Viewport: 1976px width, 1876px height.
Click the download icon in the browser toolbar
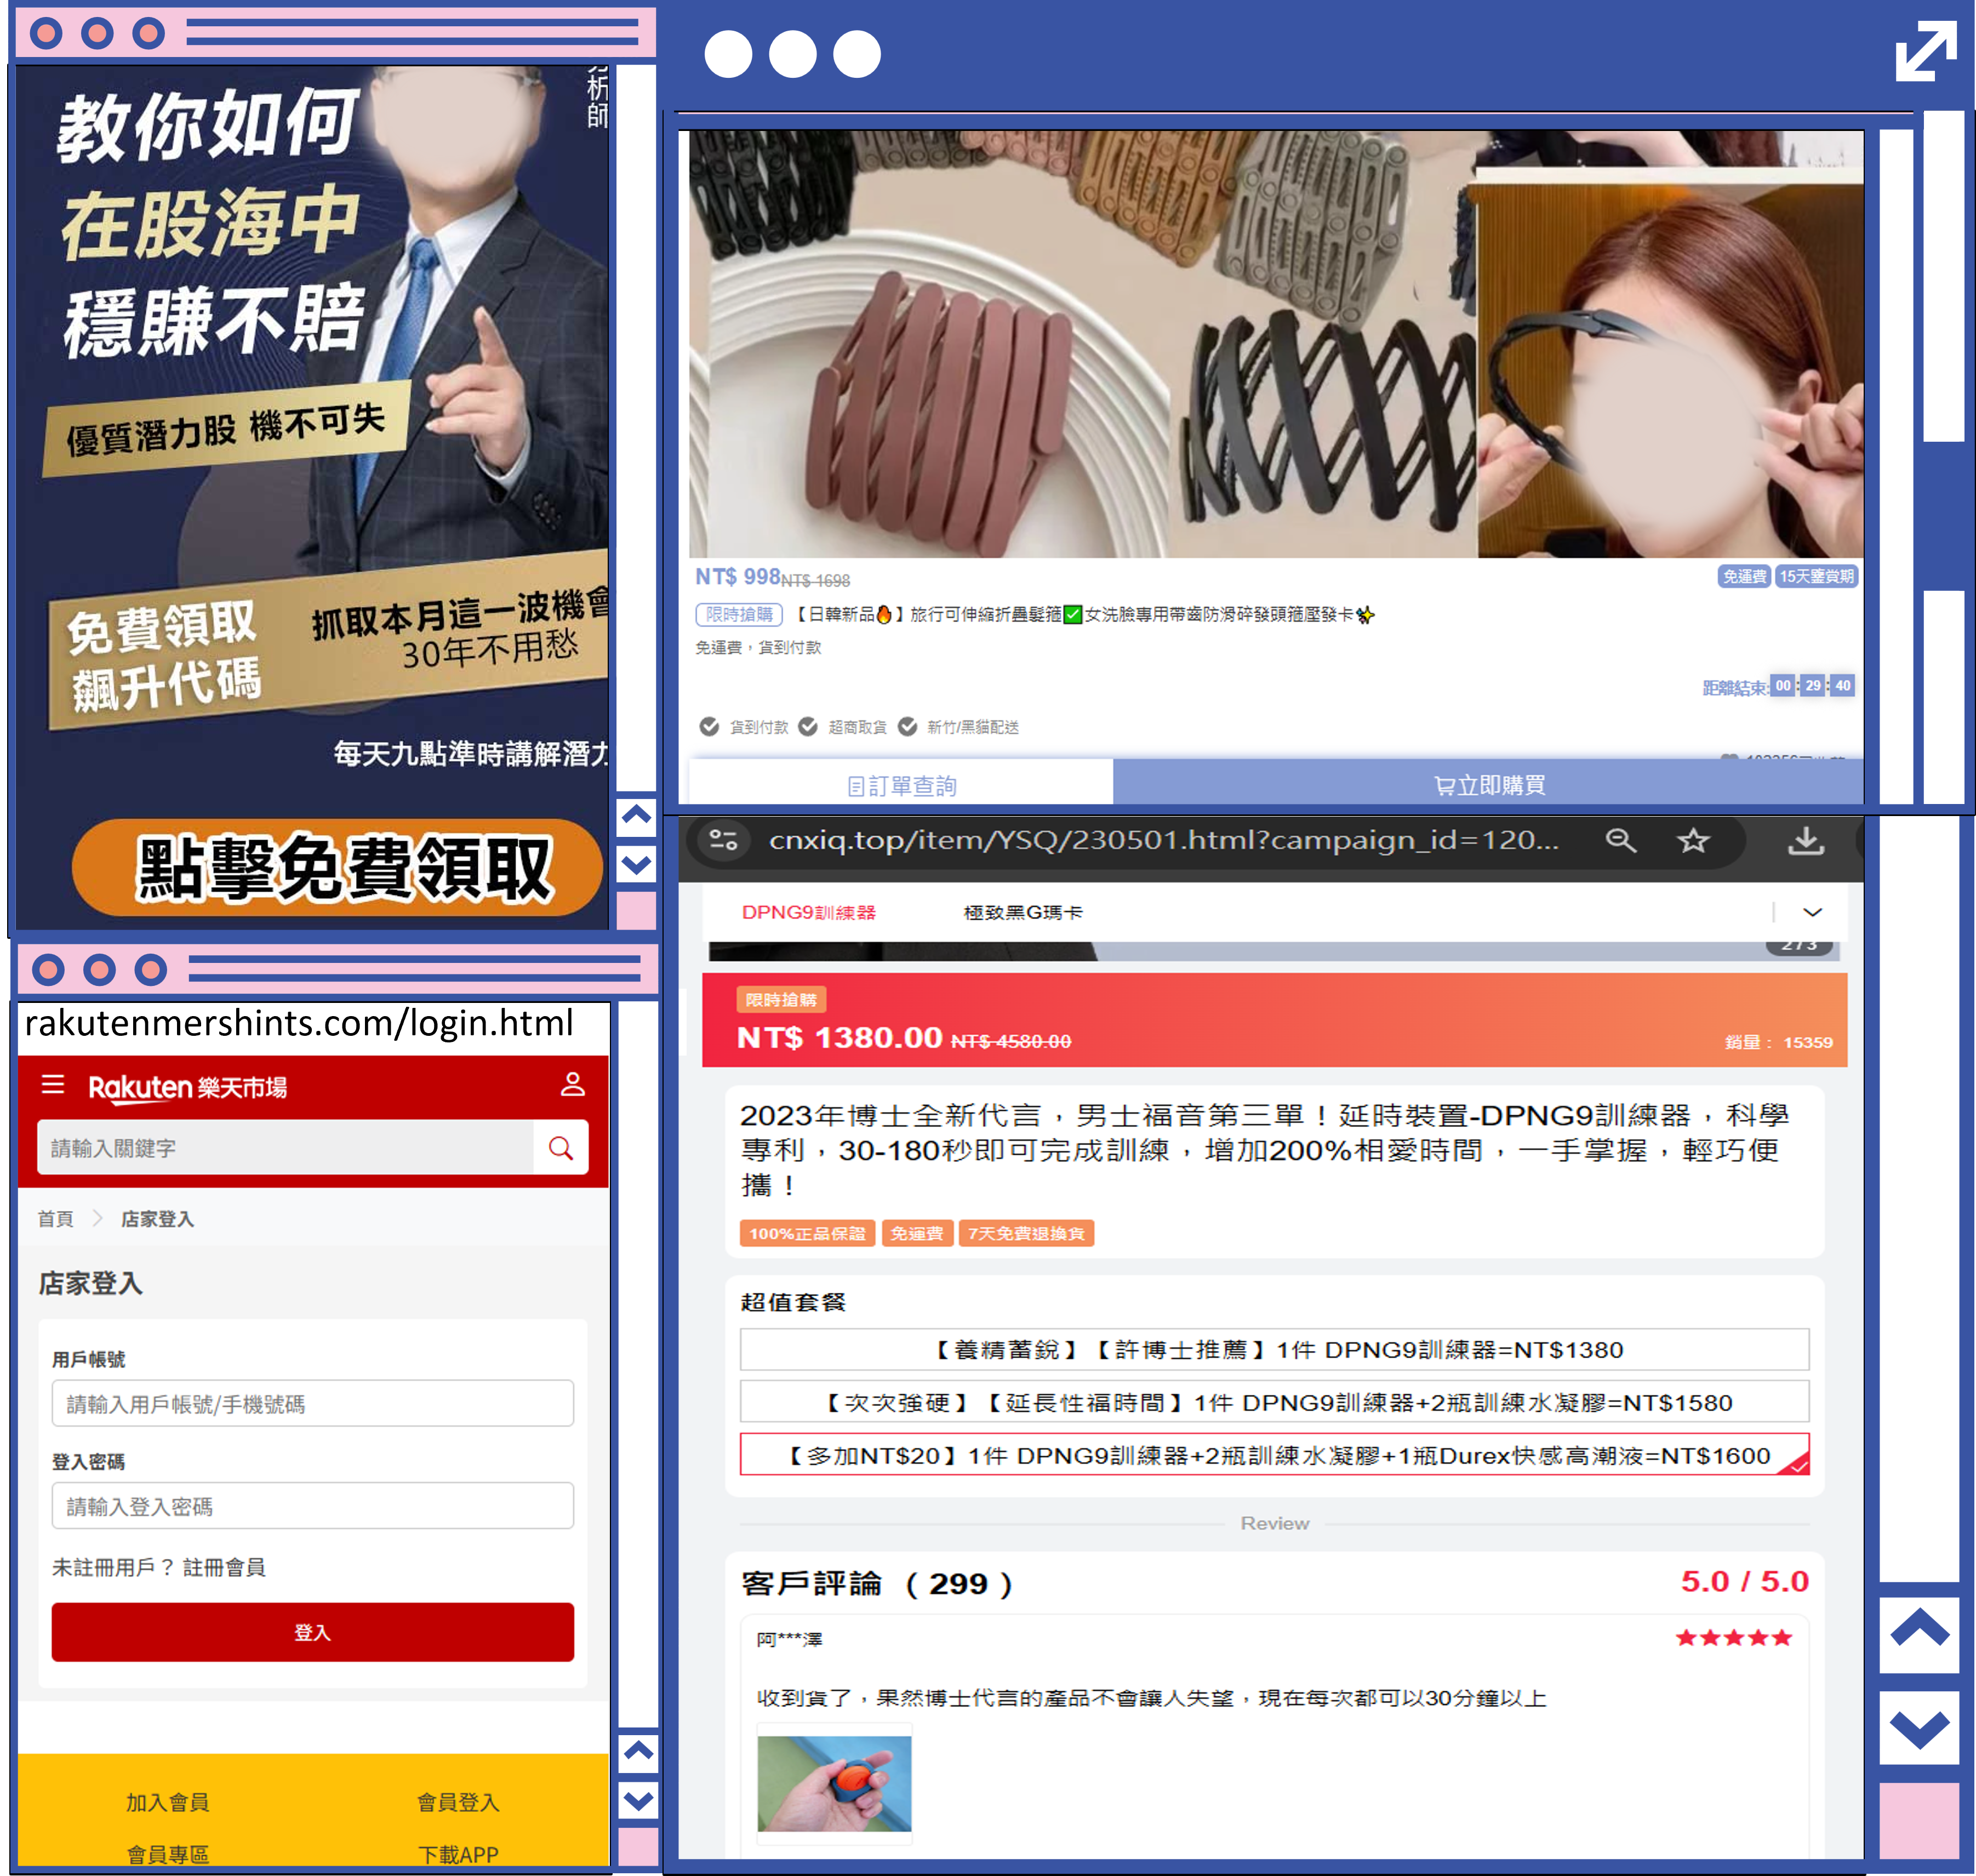pos(1805,840)
